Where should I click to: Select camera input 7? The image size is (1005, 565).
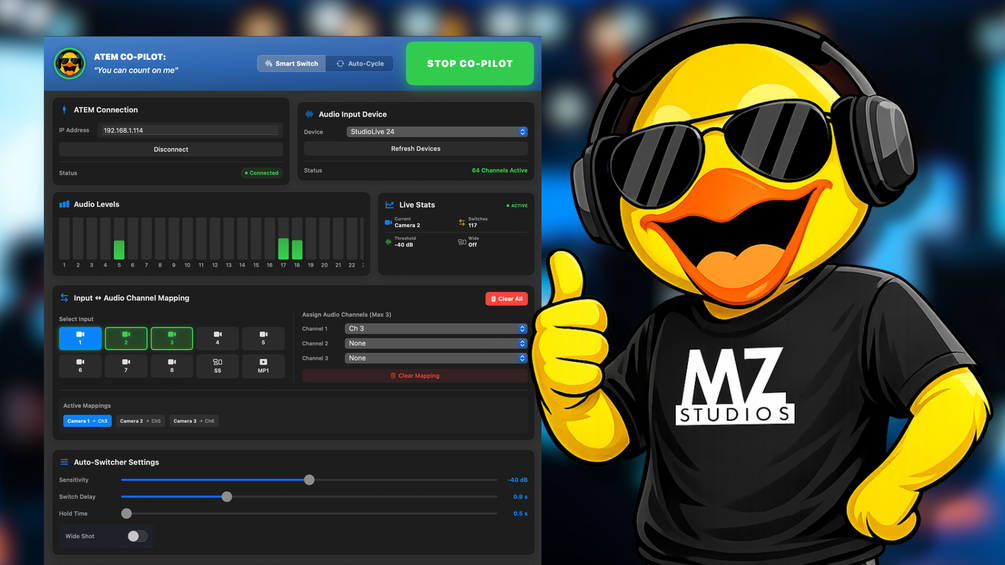click(126, 366)
